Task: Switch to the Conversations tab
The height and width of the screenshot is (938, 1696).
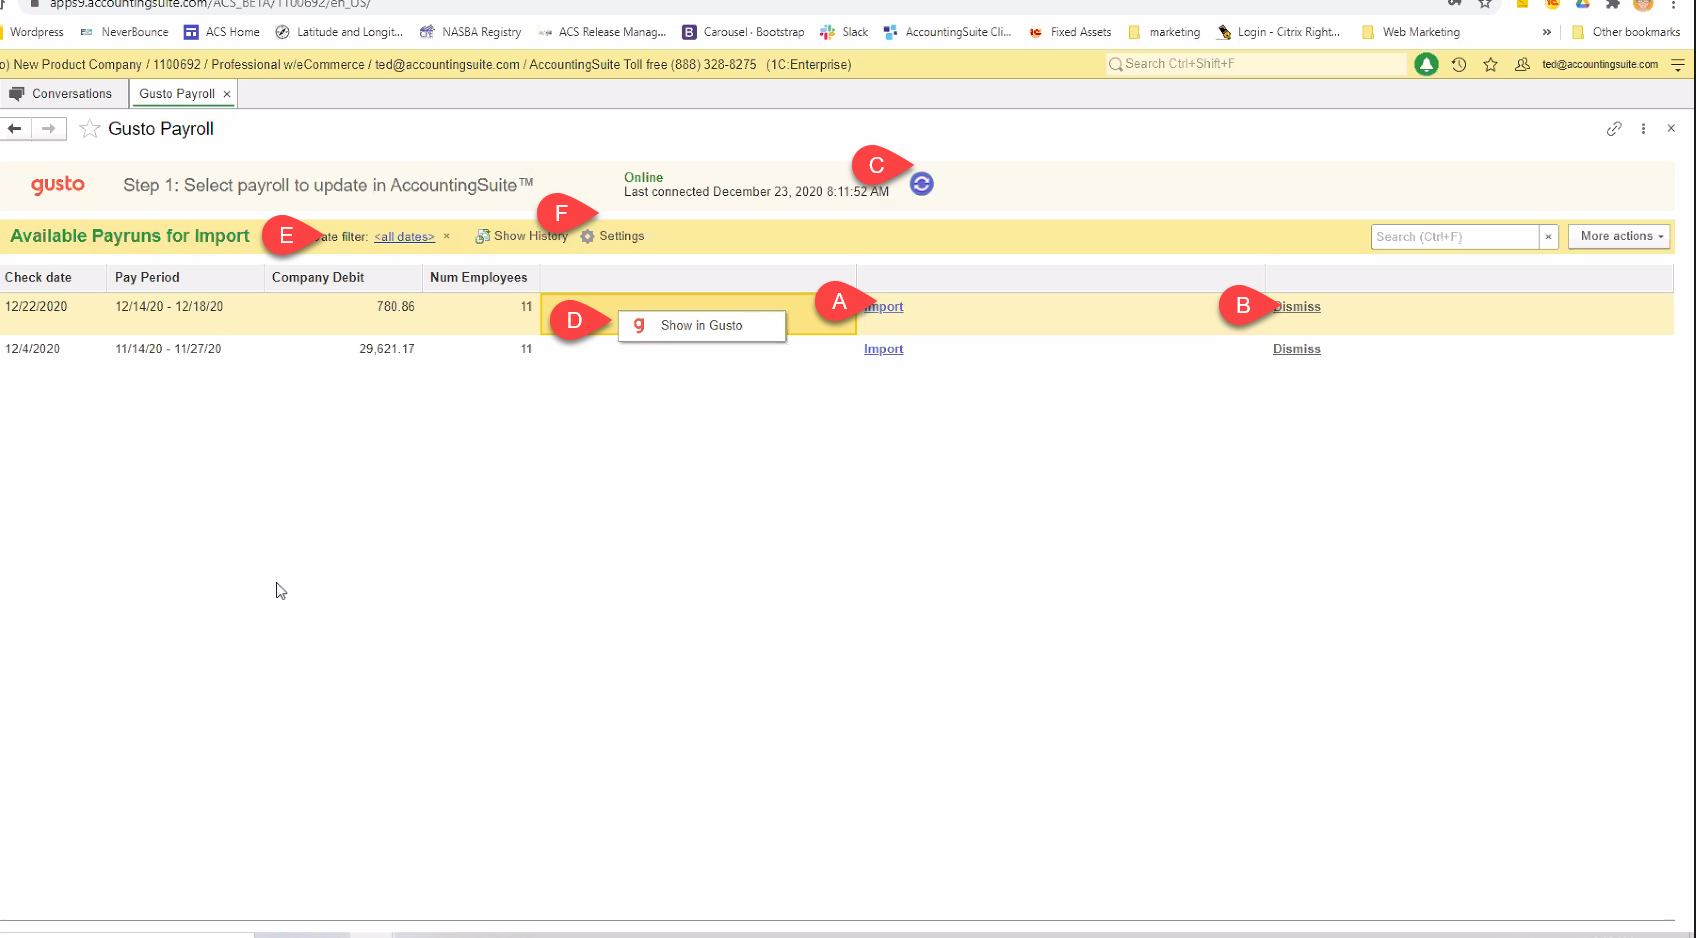Action: click(x=62, y=94)
